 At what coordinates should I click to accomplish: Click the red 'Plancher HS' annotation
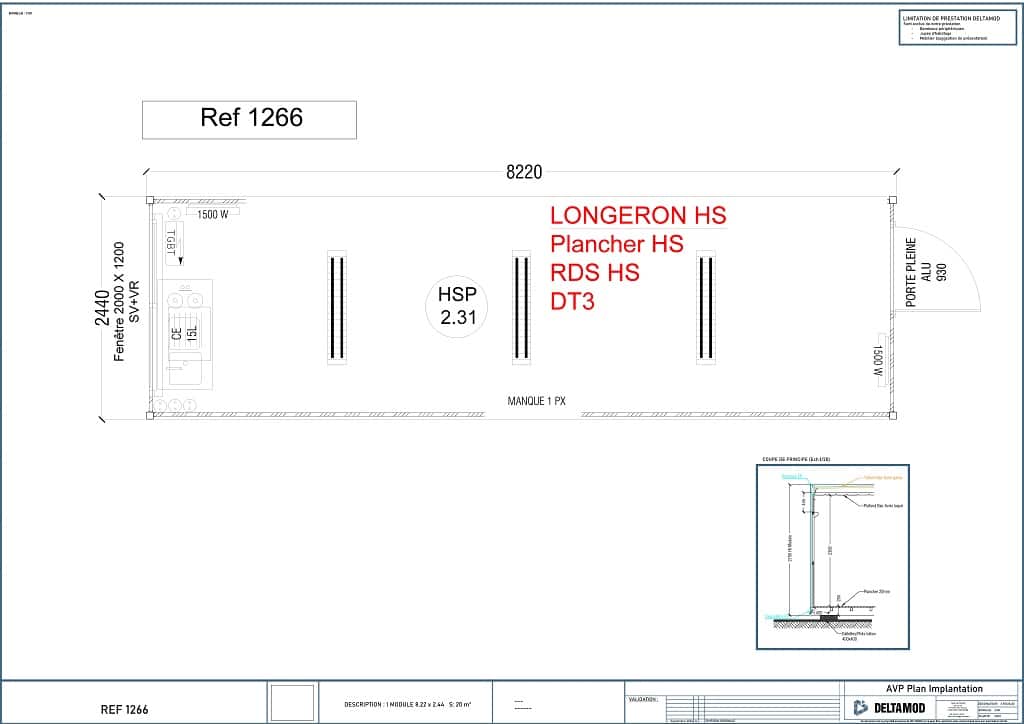616,244
